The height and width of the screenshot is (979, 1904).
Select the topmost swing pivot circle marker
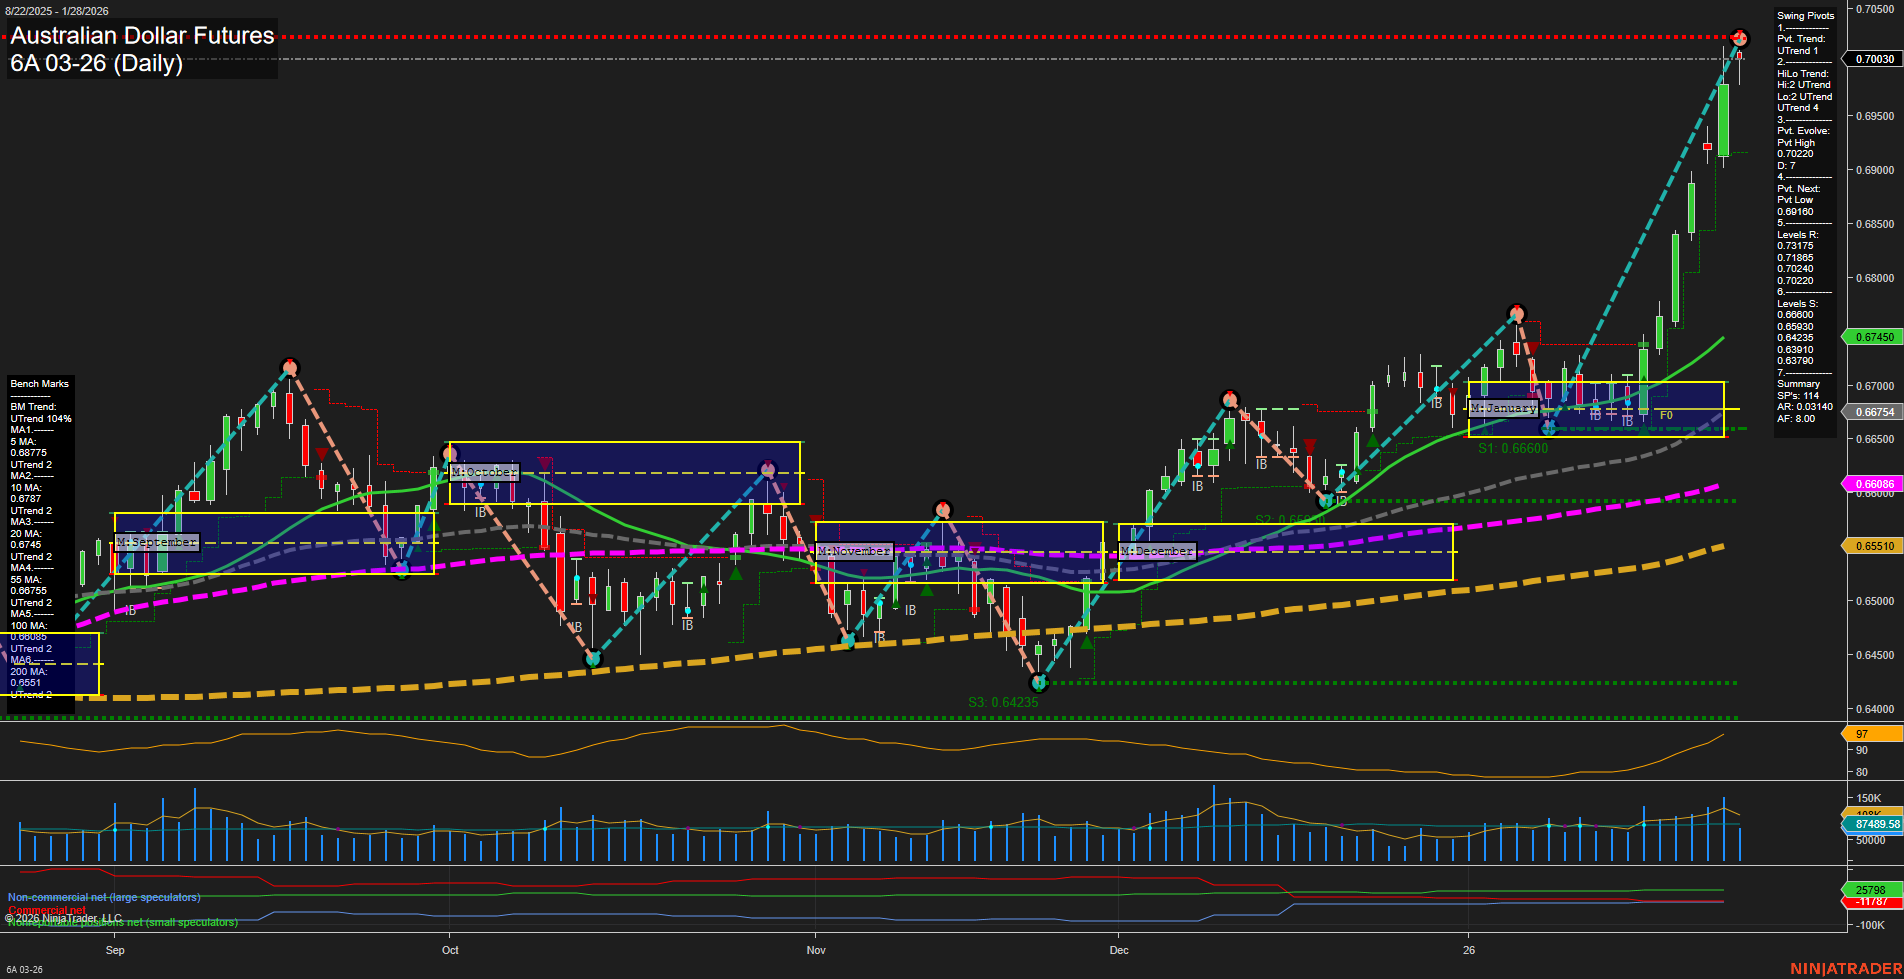click(x=1740, y=37)
